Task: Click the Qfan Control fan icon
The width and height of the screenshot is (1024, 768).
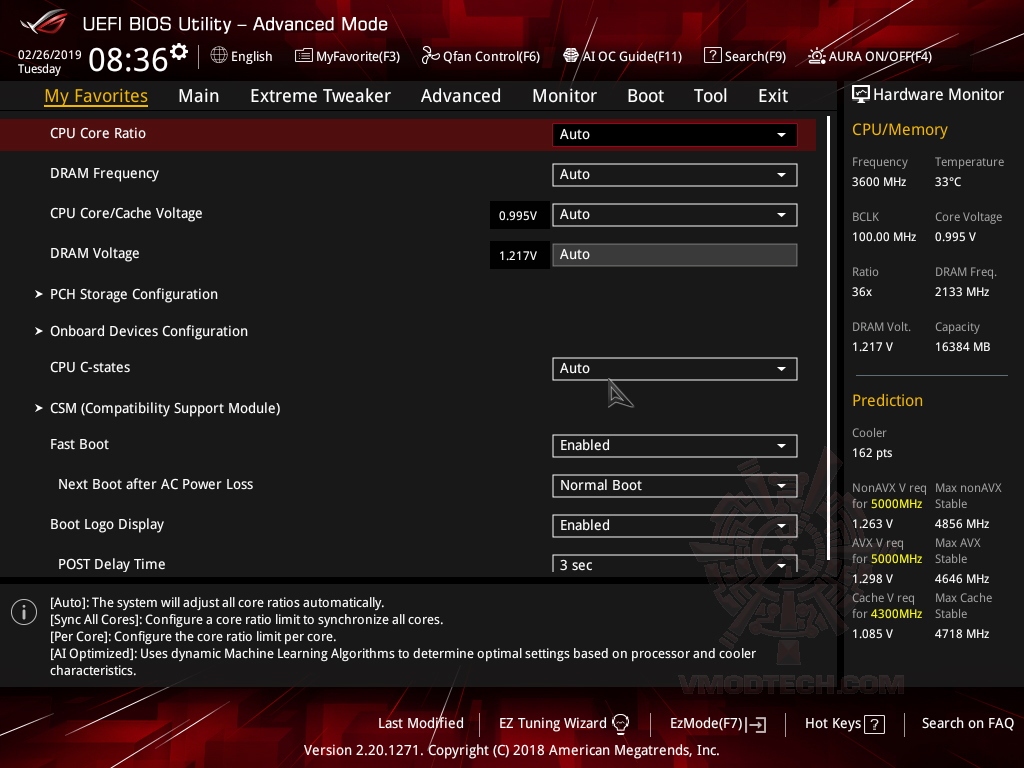Action: pyautogui.click(x=430, y=56)
